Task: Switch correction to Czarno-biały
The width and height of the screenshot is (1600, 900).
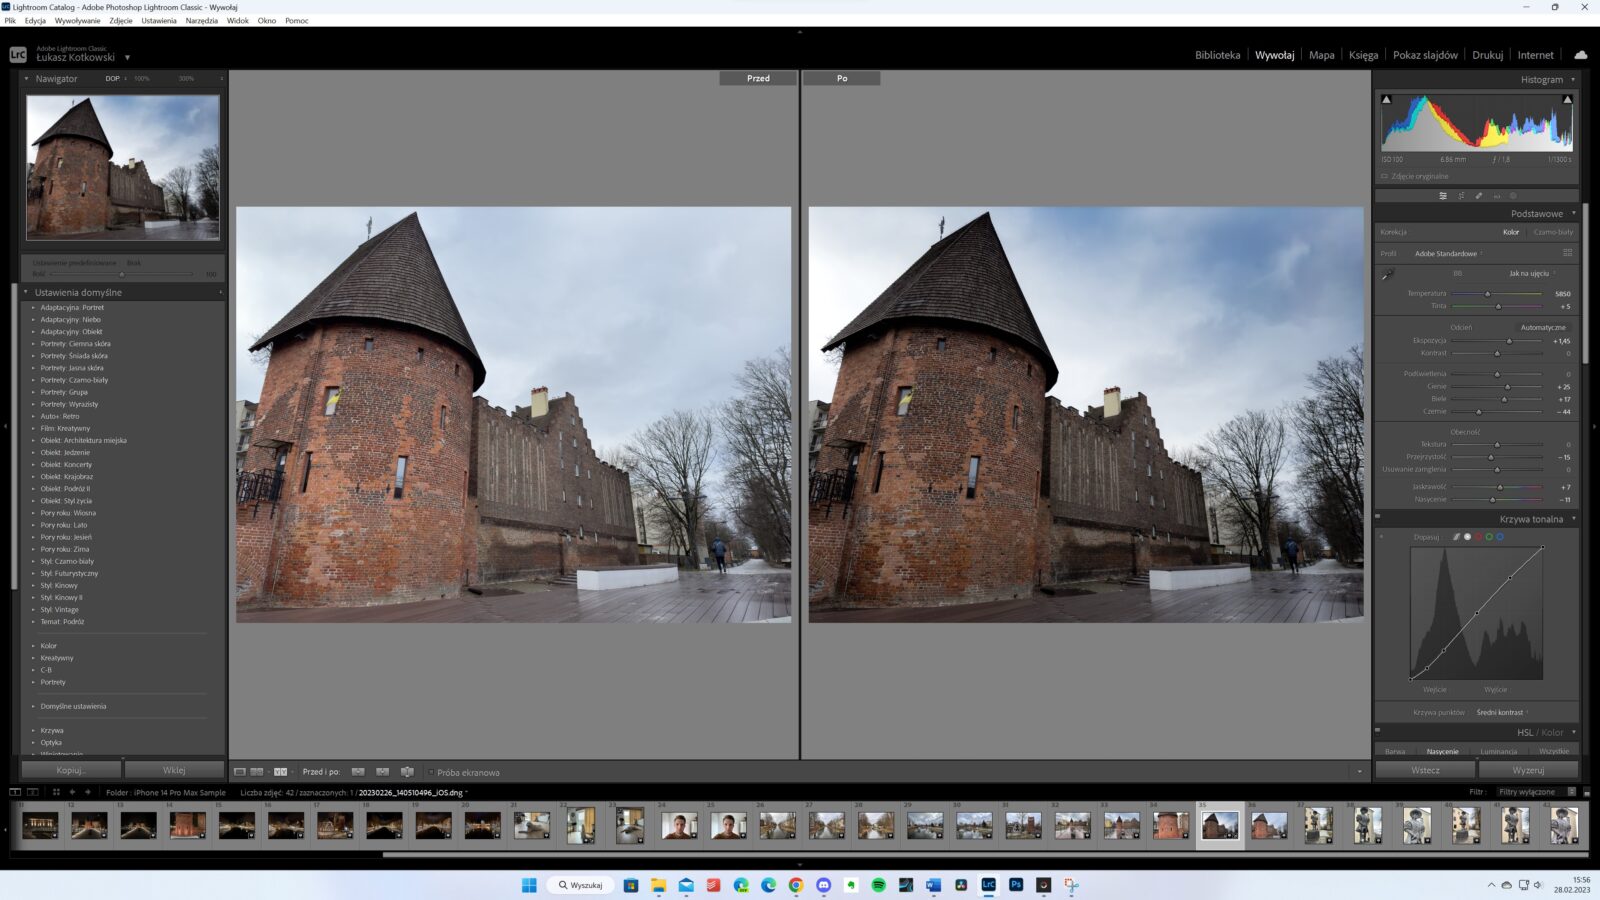Action: point(1552,232)
